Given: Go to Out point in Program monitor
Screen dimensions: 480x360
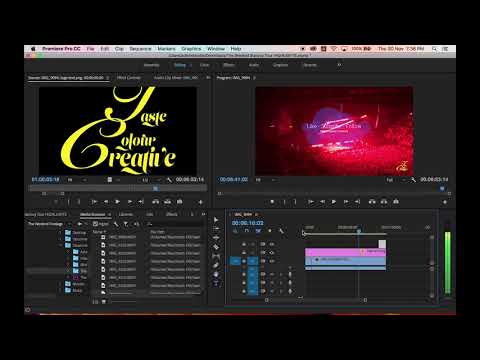Looking at the screenshot, I should point(357,202).
